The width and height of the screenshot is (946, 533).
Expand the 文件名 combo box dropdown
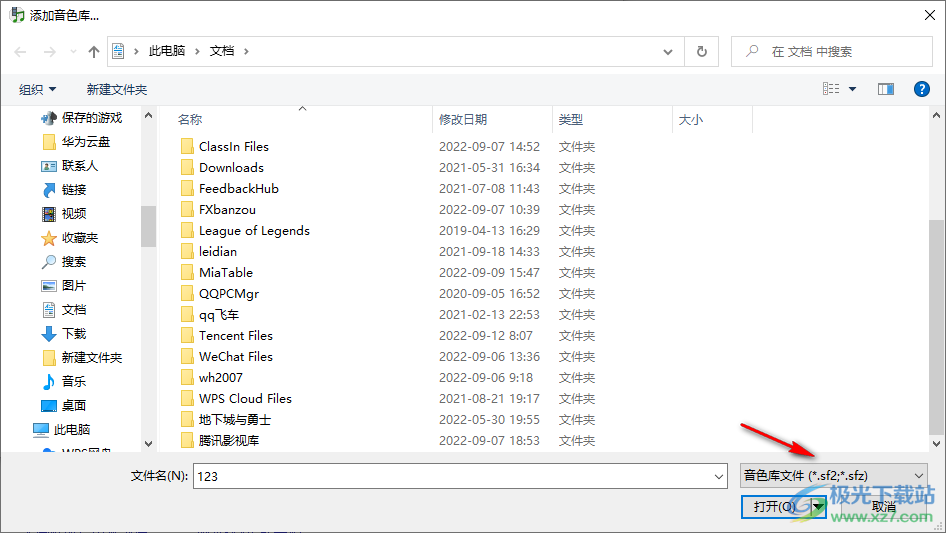point(719,476)
